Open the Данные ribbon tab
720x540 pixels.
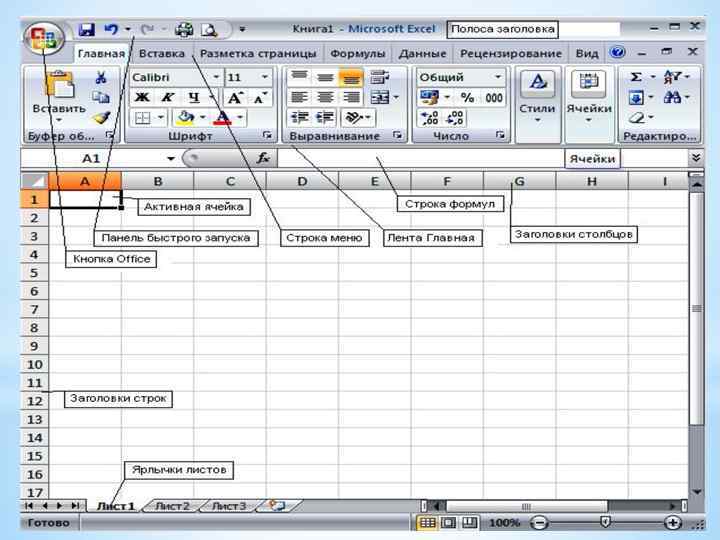pyautogui.click(x=422, y=54)
